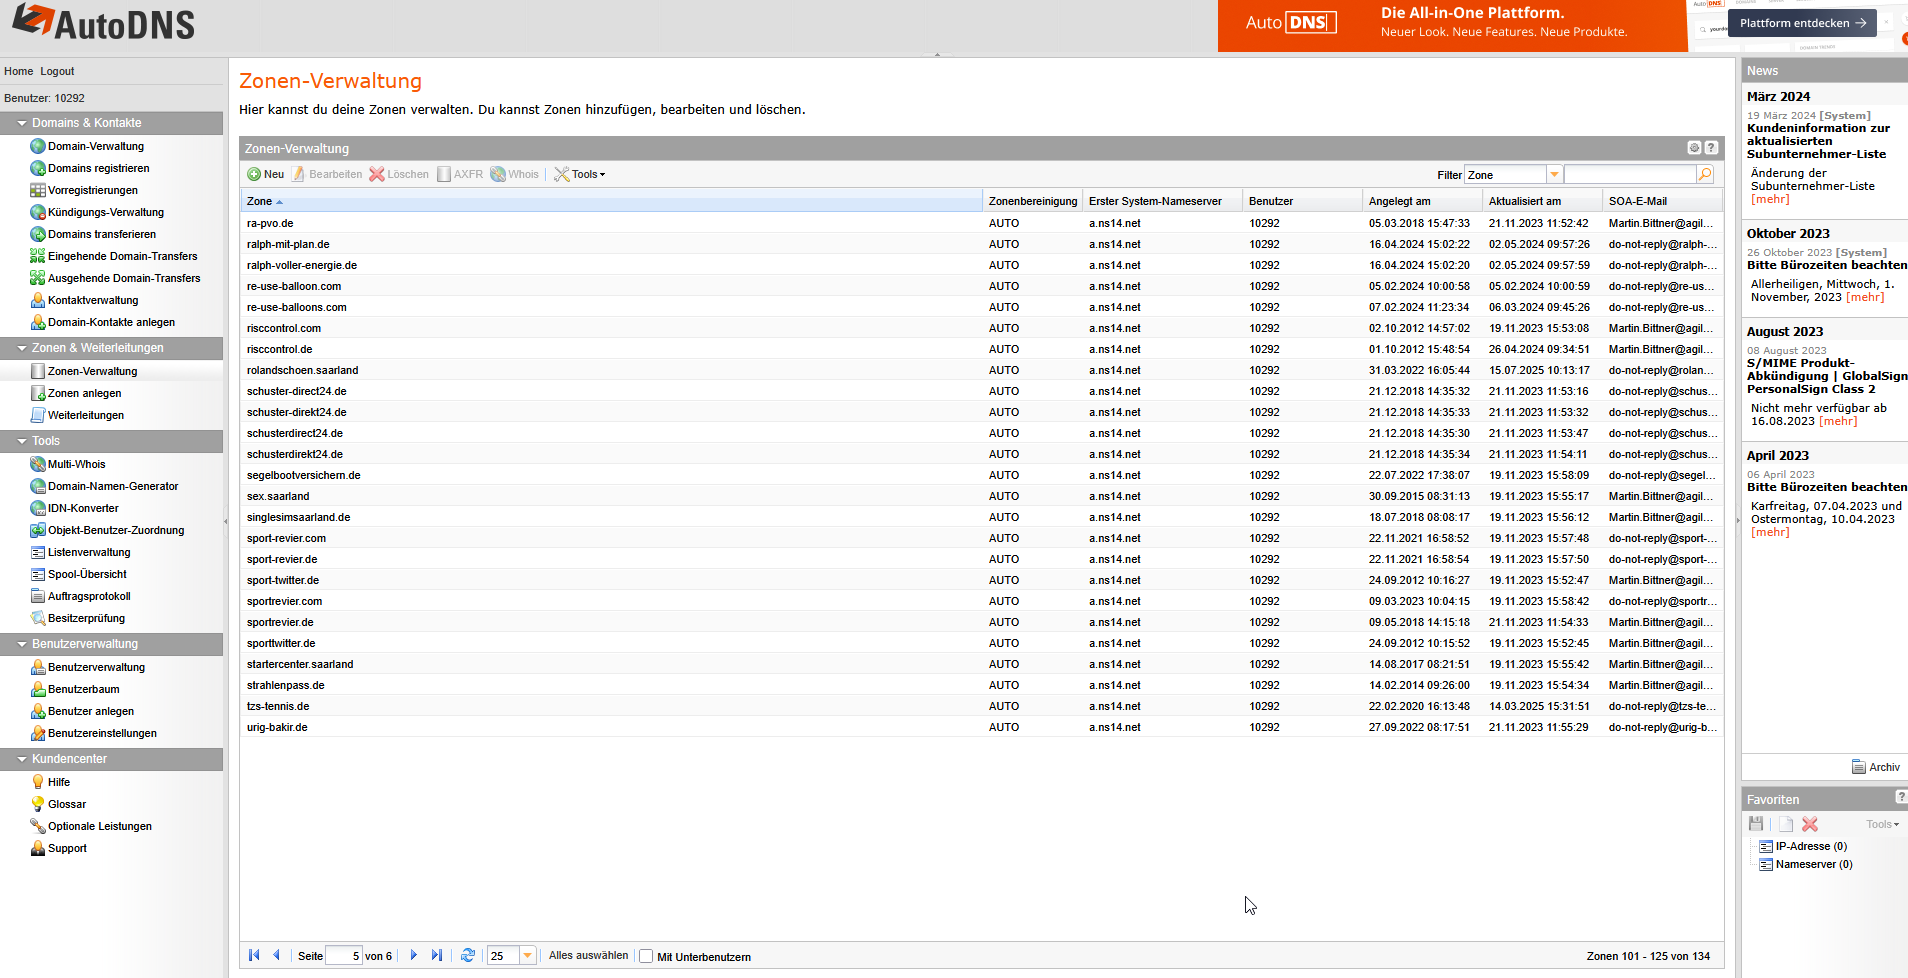Click the filter text input field

tap(1630, 175)
